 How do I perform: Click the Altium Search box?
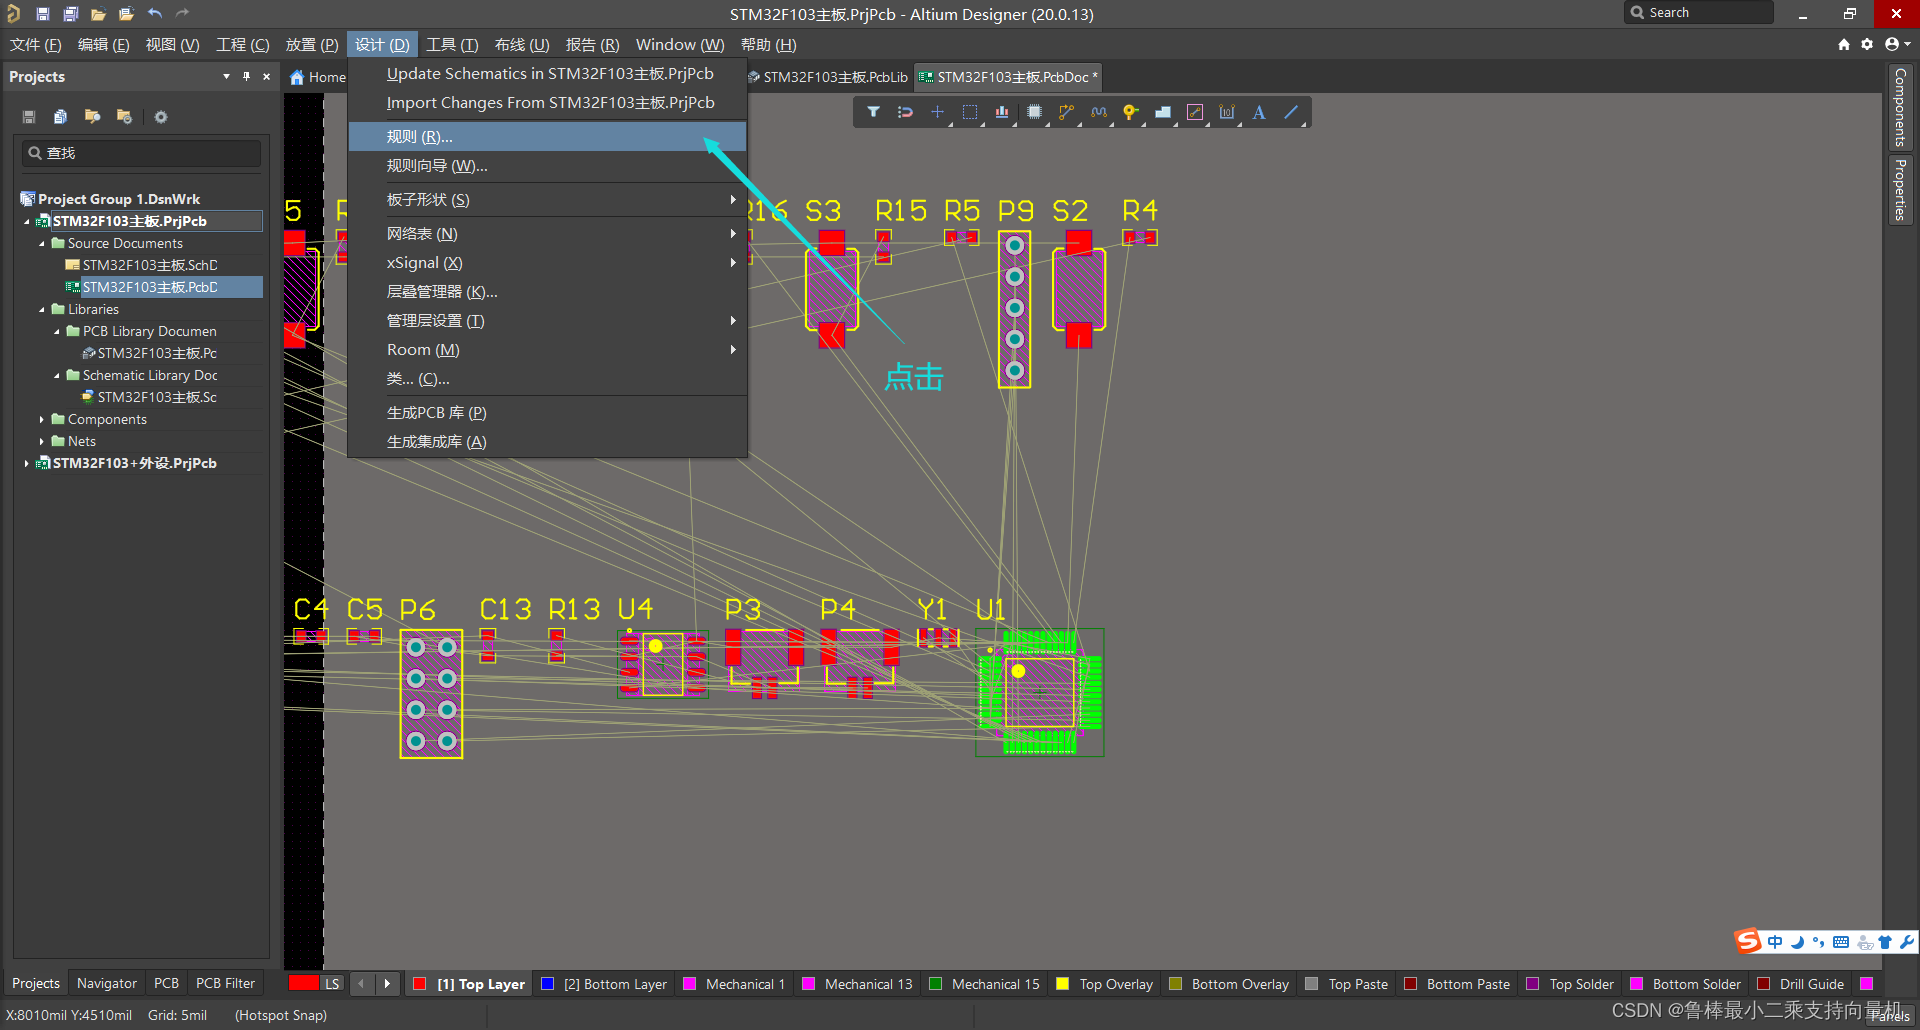click(x=1698, y=13)
